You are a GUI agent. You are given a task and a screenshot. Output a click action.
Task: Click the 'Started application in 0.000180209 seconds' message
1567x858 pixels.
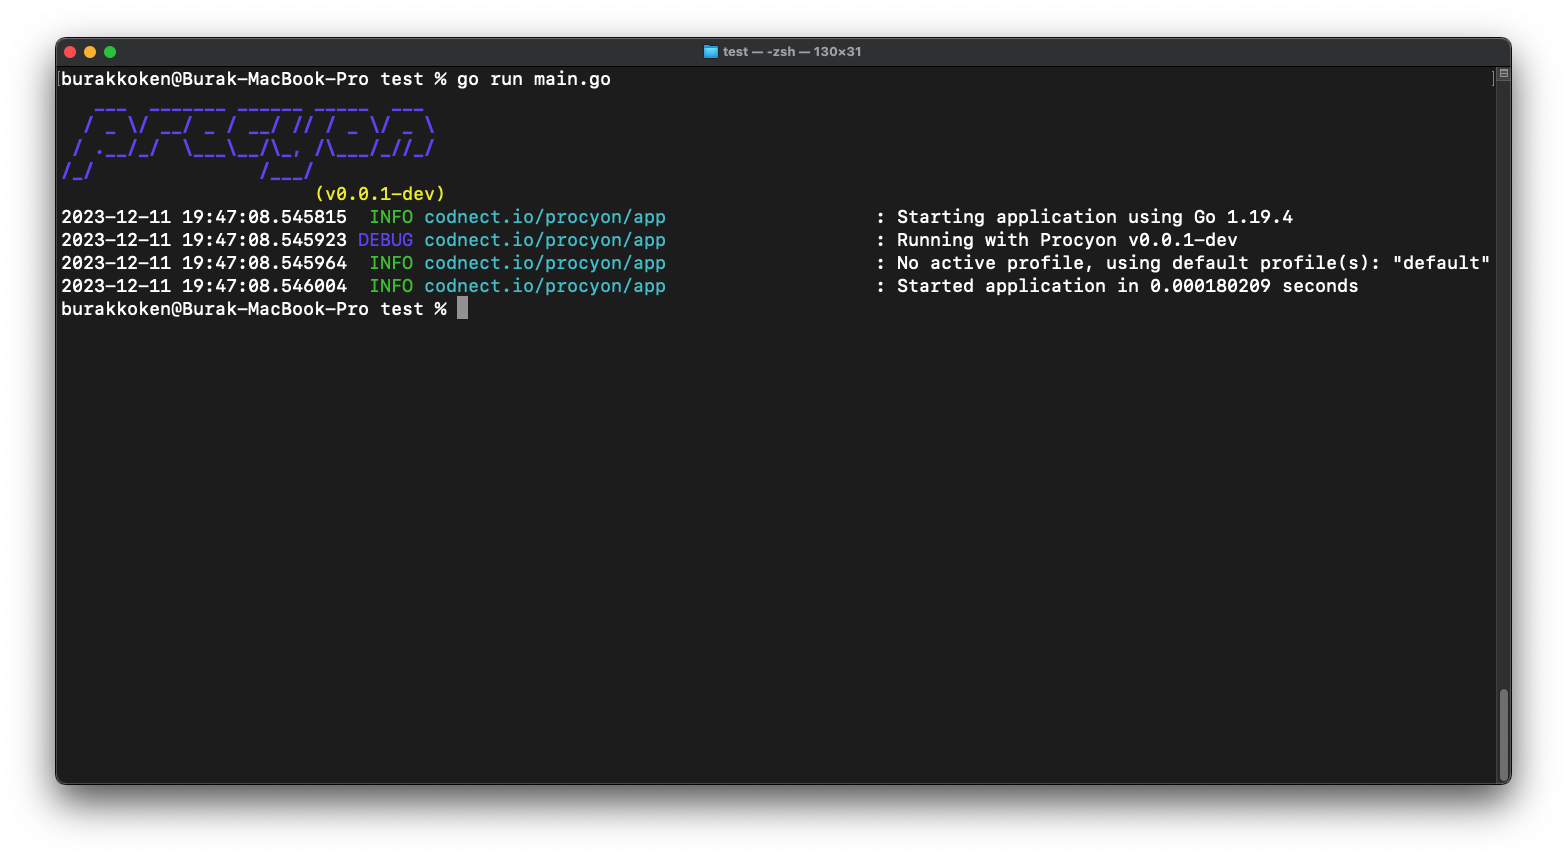[x=1127, y=286]
